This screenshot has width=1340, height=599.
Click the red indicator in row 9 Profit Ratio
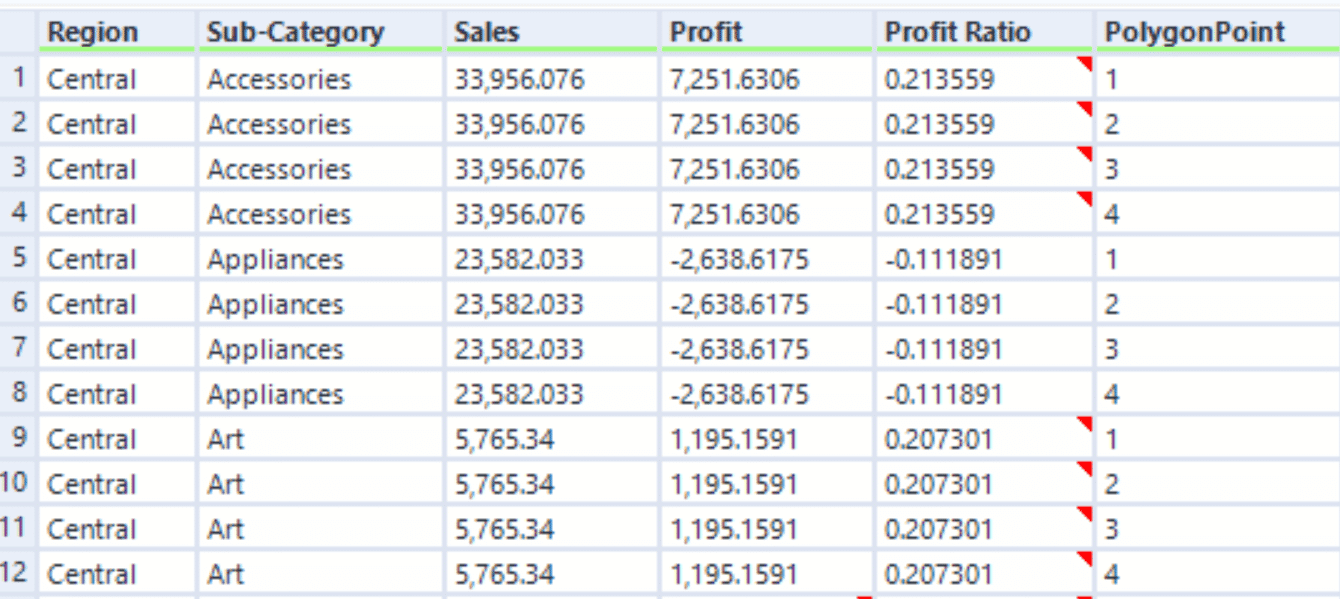[1084, 425]
